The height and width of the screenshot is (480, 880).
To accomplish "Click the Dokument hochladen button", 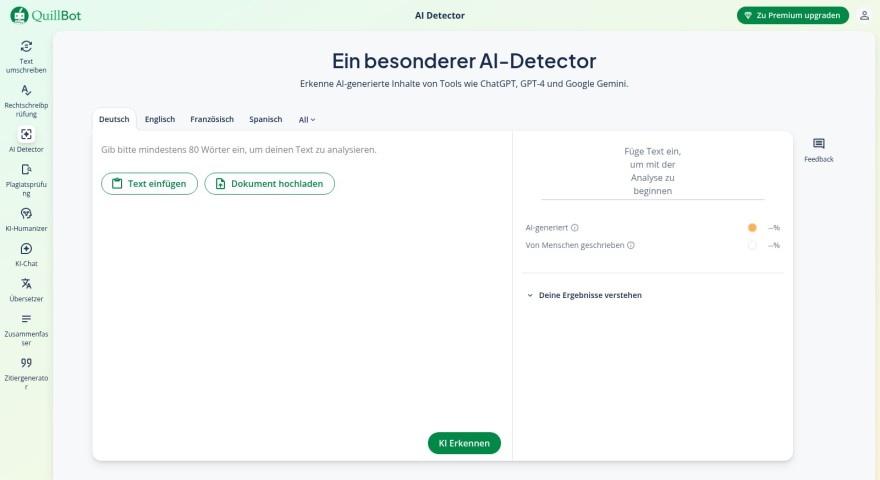I will 269,184.
